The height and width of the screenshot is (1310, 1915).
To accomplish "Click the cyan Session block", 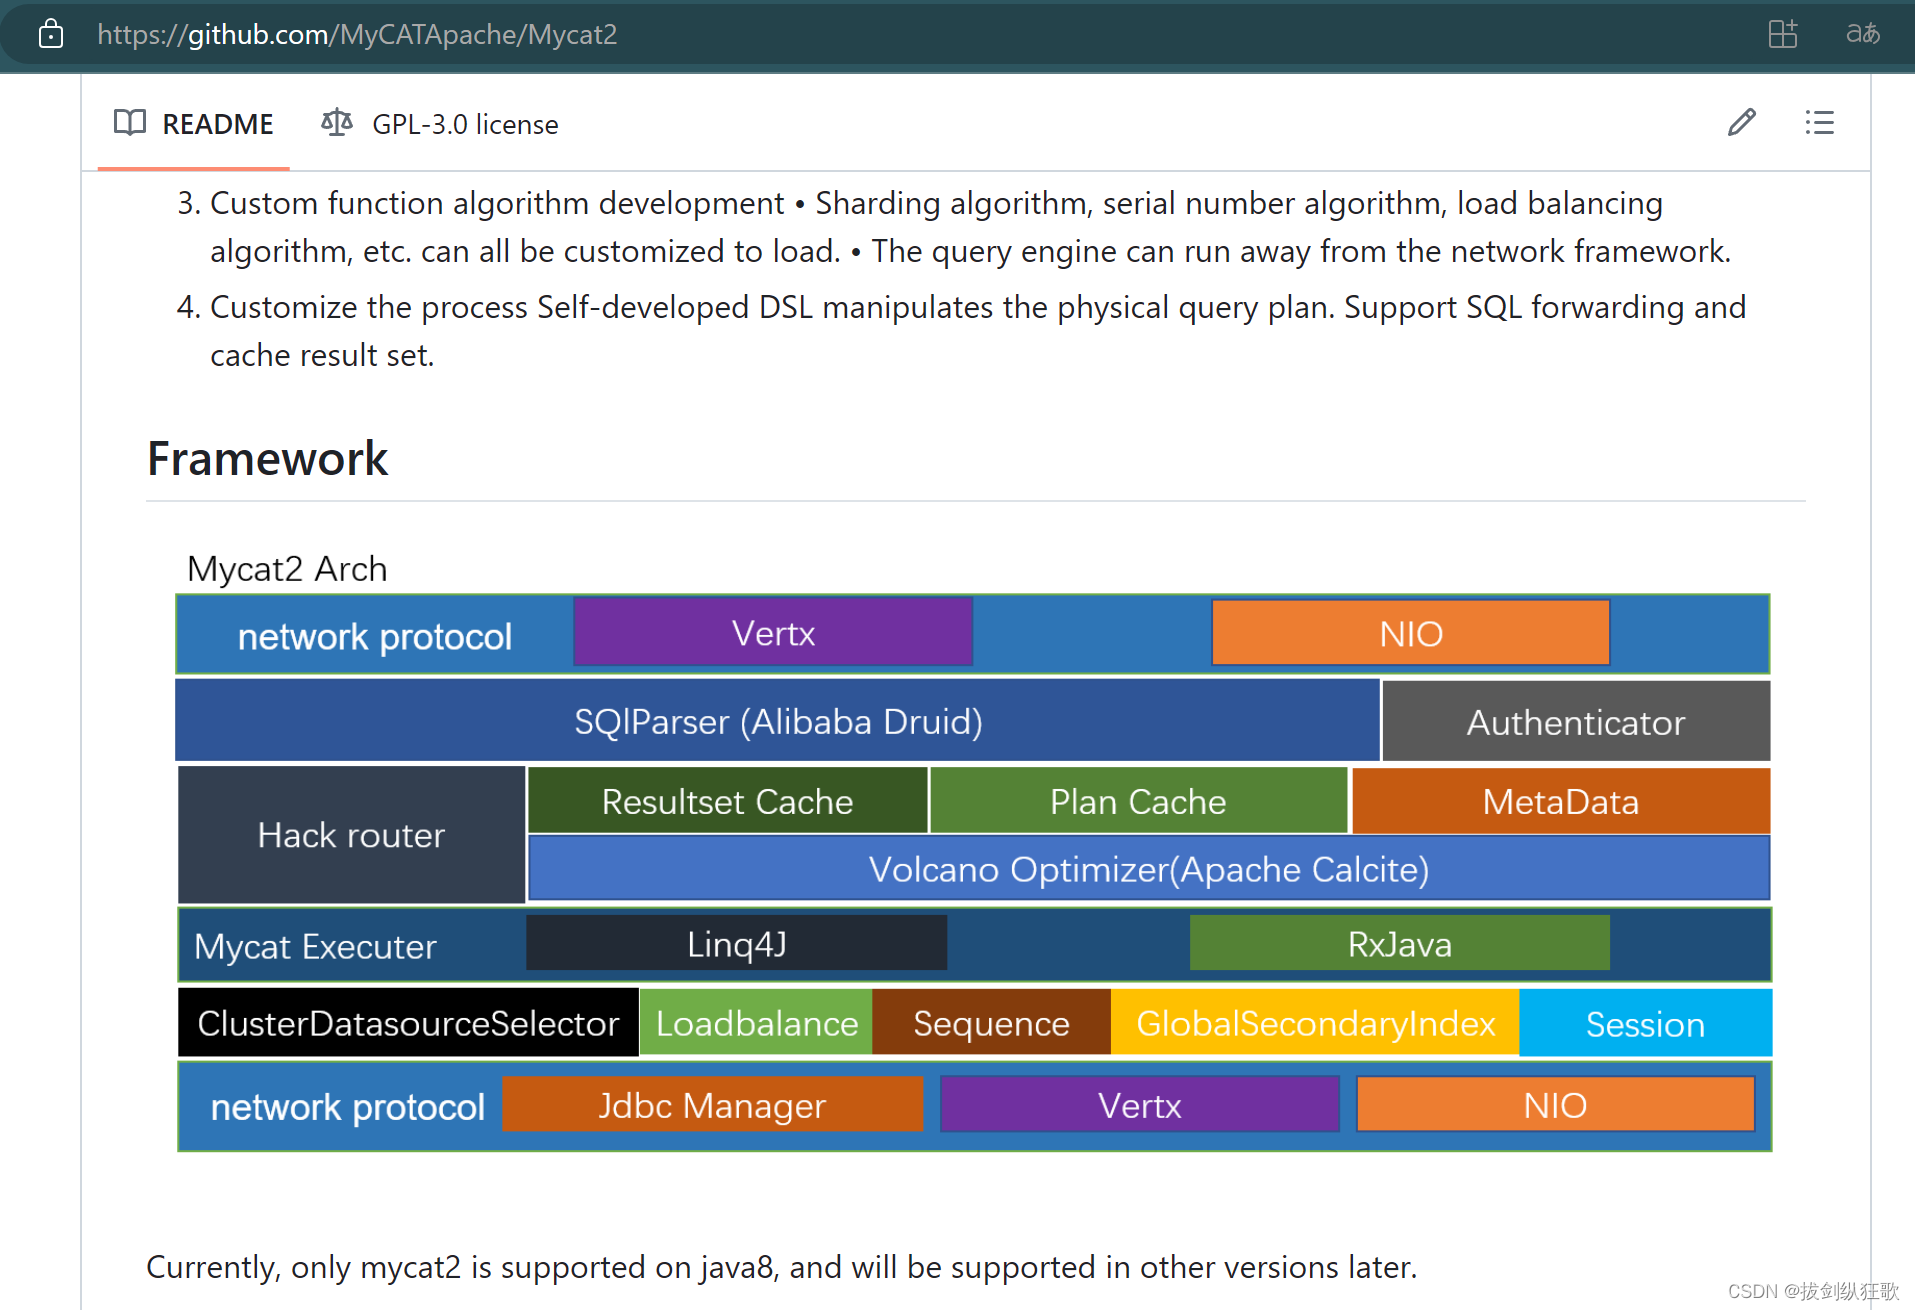I will point(1645,1023).
